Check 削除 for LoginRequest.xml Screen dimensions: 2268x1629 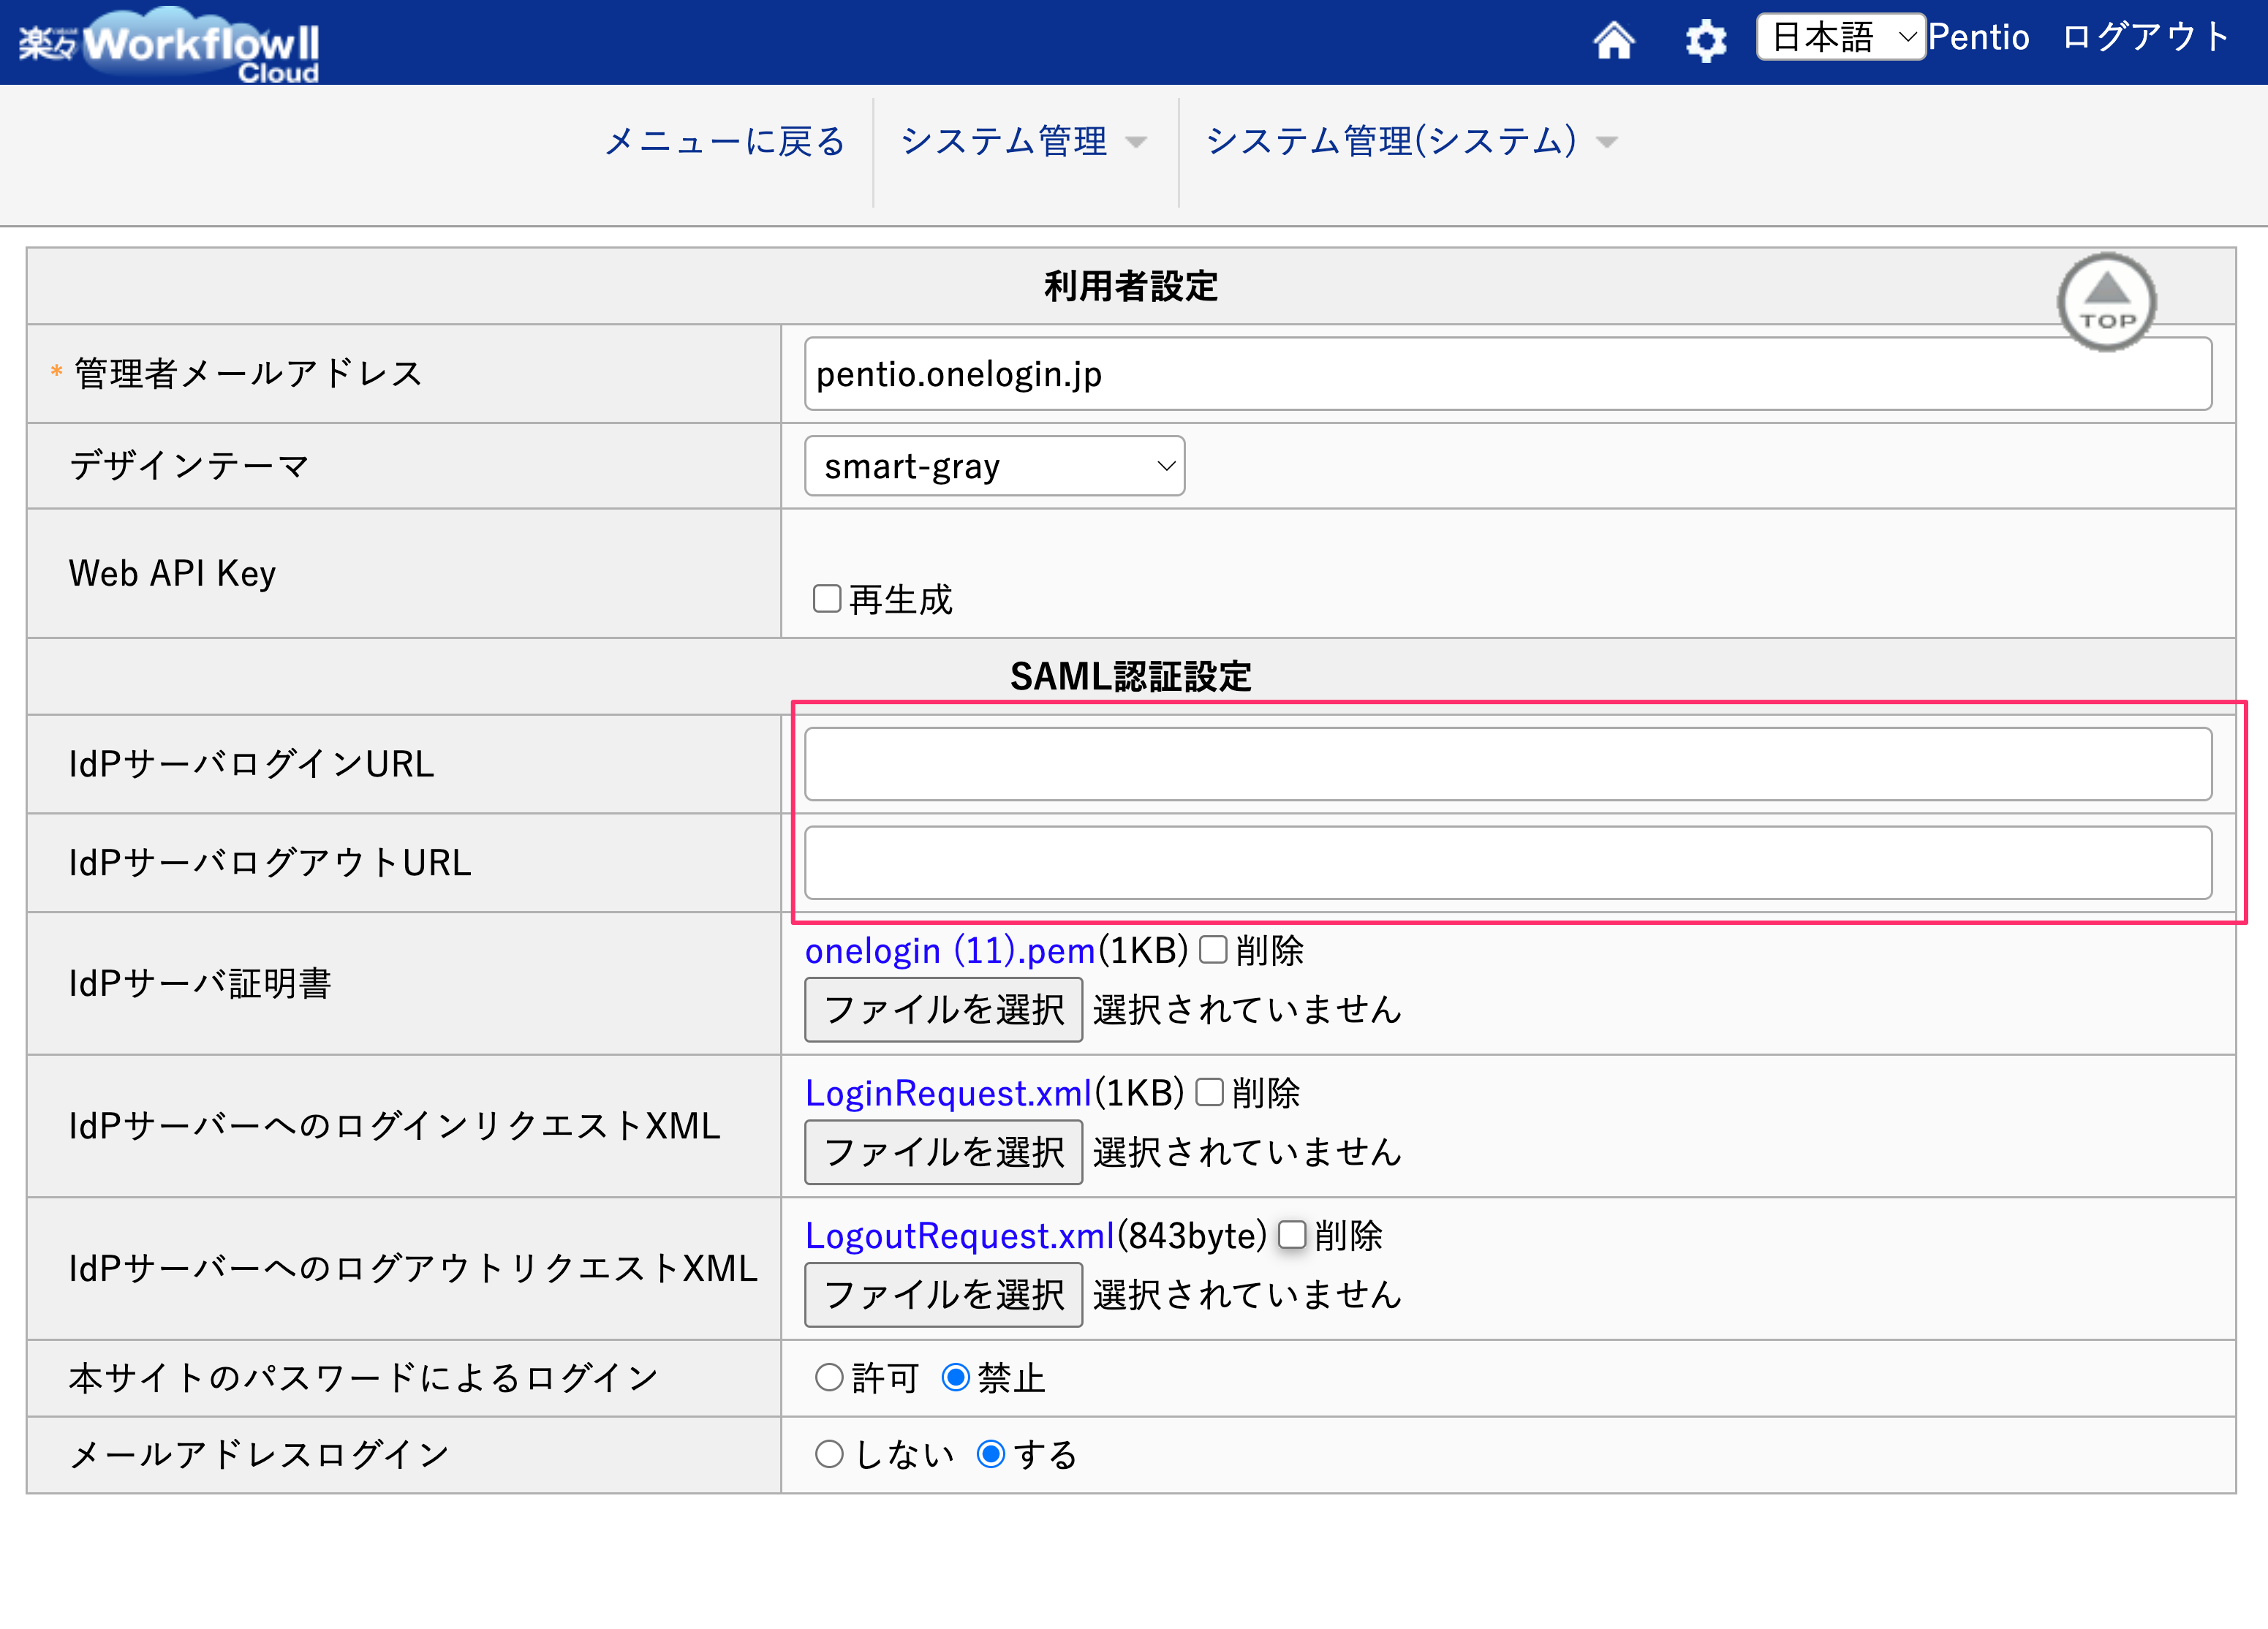1209,1092
